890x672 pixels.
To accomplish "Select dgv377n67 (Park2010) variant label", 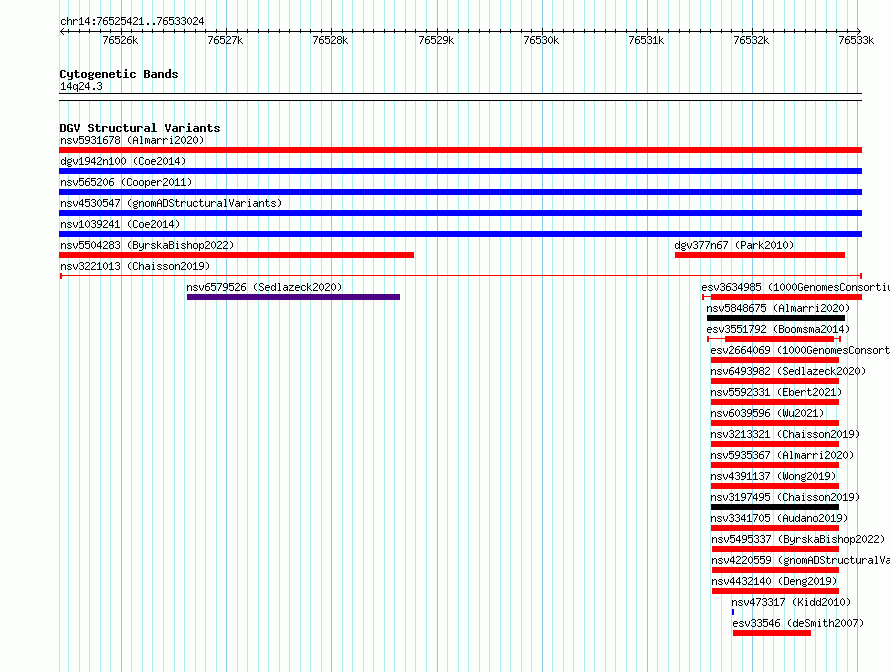I will pyautogui.click(x=734, y=245).
